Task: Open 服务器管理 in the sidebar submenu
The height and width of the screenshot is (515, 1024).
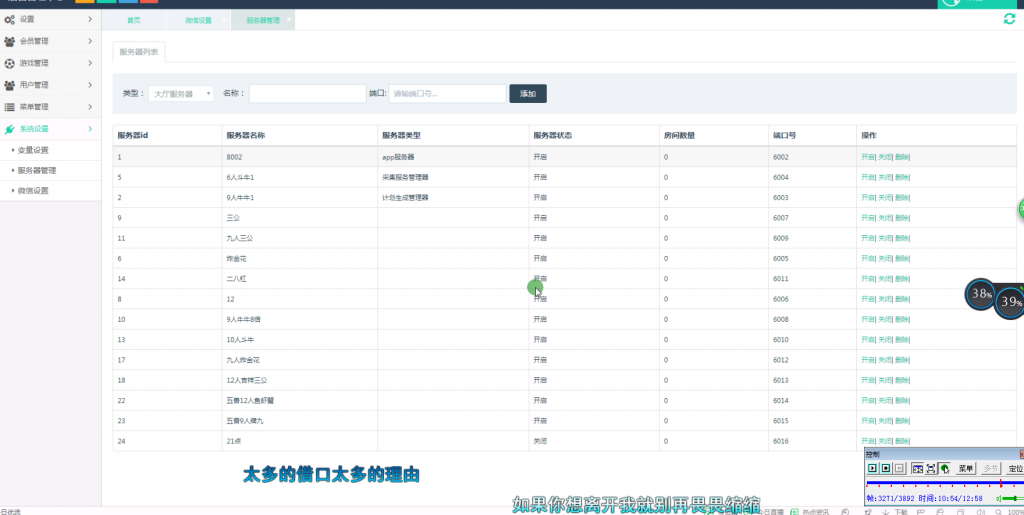Action: pos(37,170)
